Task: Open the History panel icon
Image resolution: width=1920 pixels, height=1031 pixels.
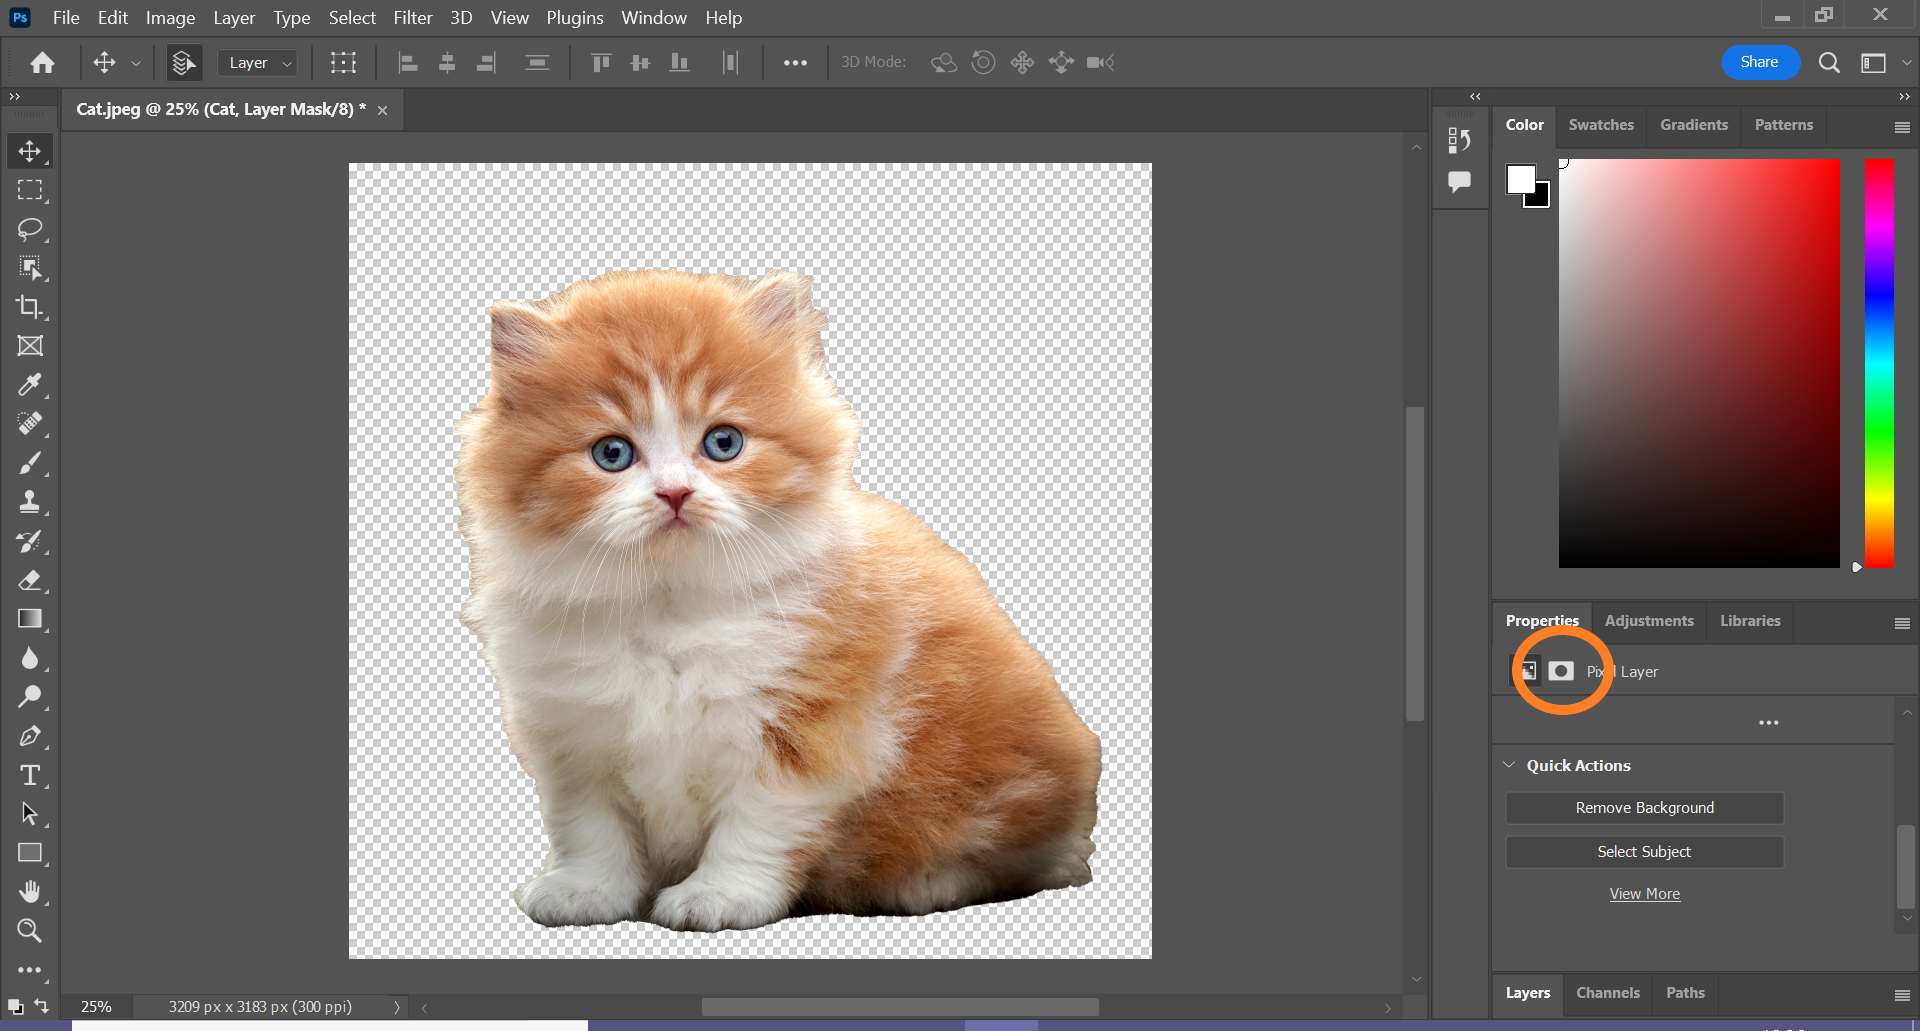Action: (x=1459, y=140)
